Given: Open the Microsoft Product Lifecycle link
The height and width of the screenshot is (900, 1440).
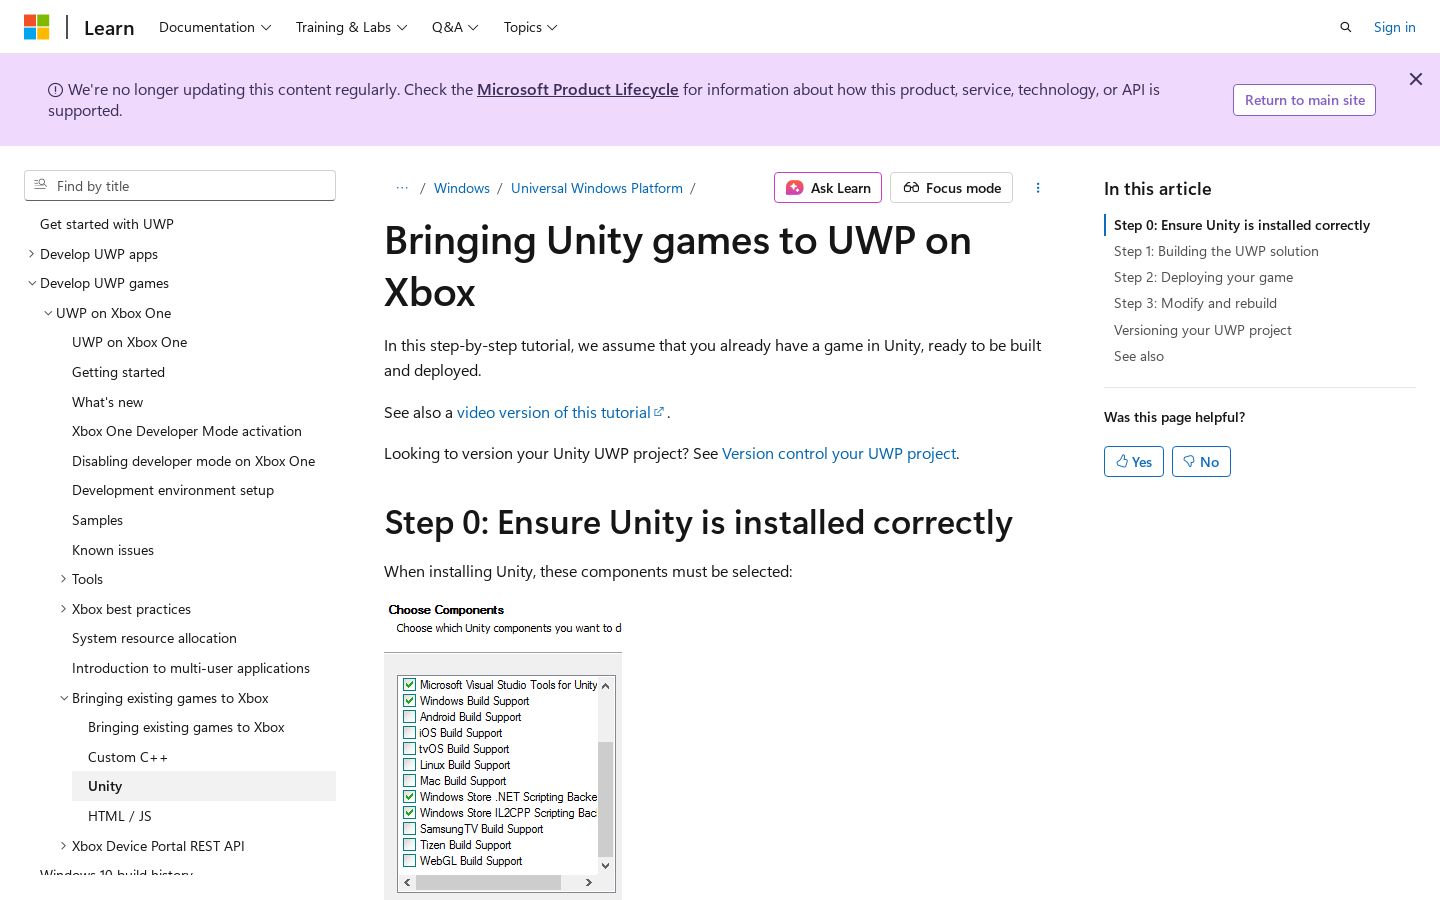Looking at the screenshot, I should click(x=578, y=89).
